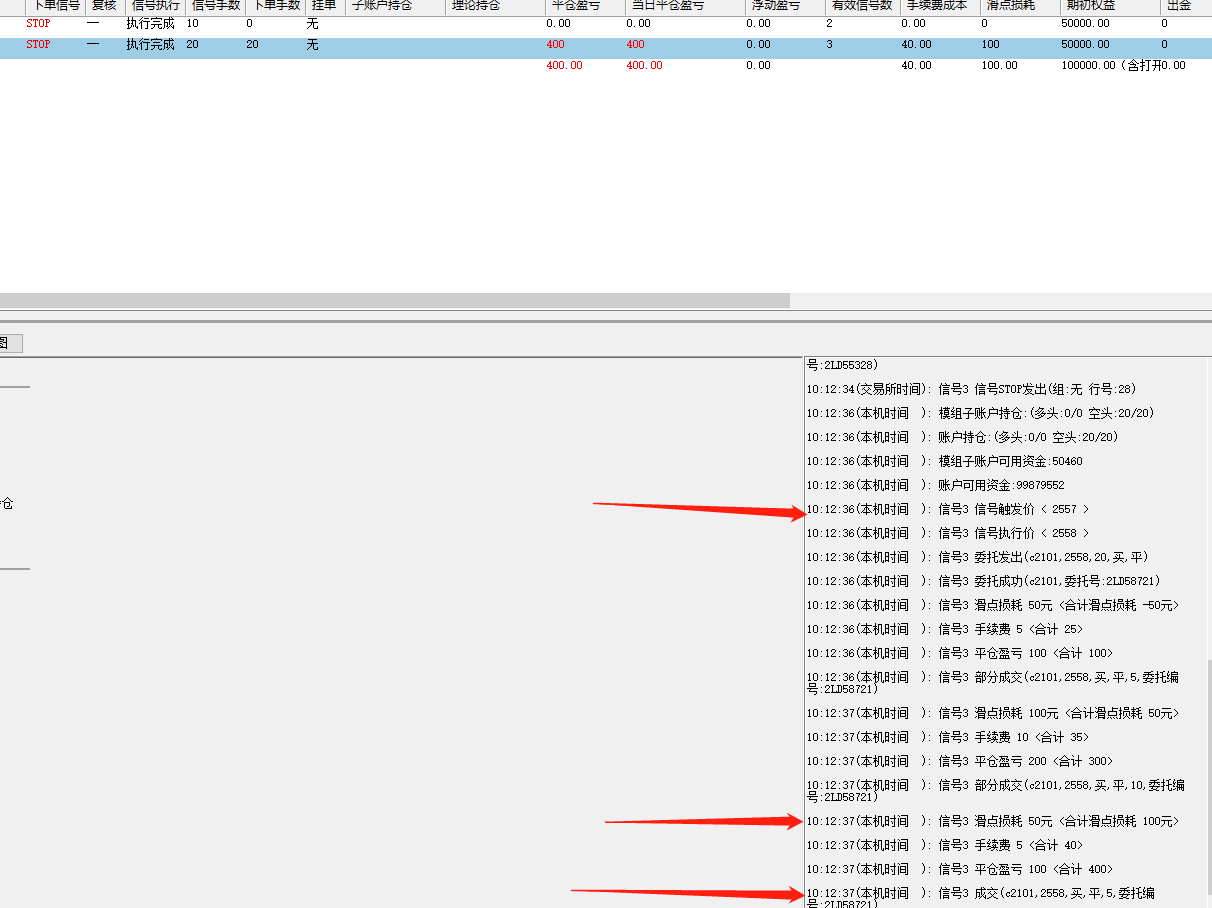Click the 信号执行 column header
The image size is (1212, 908).
click(155, 6)
